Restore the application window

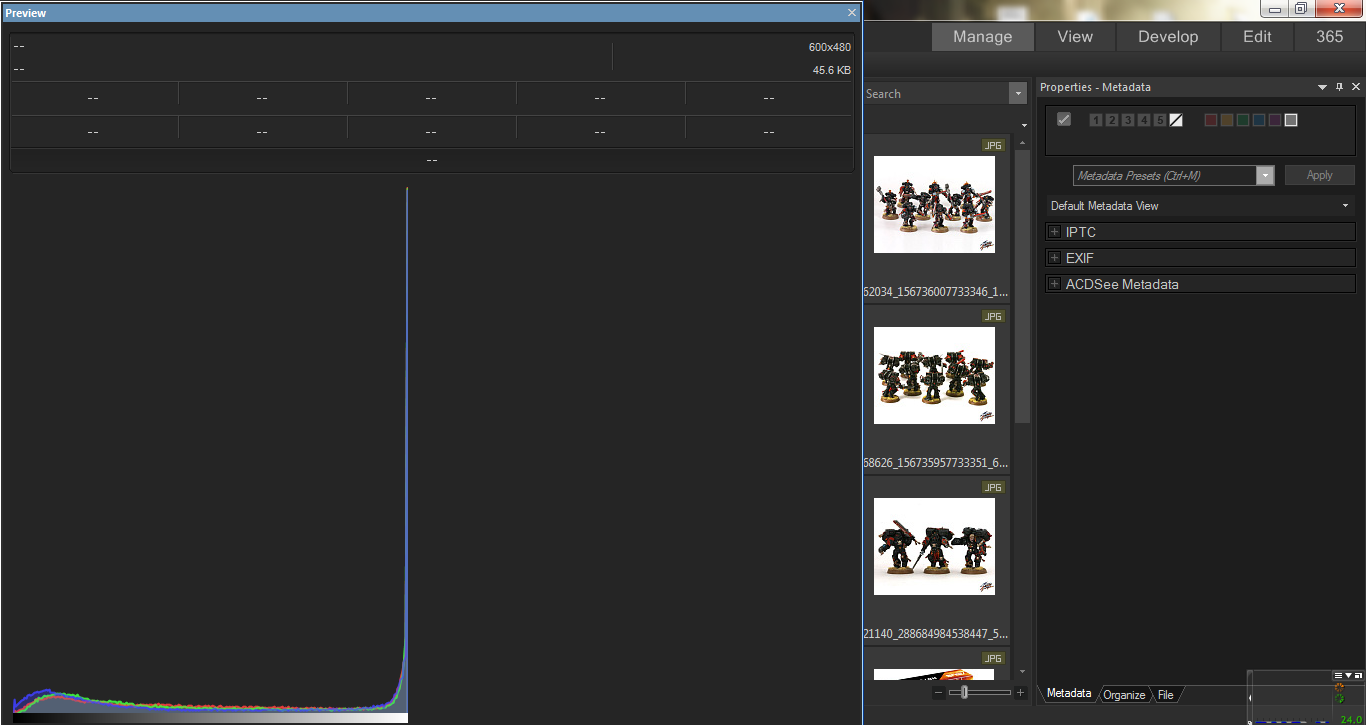[1300, 8]
